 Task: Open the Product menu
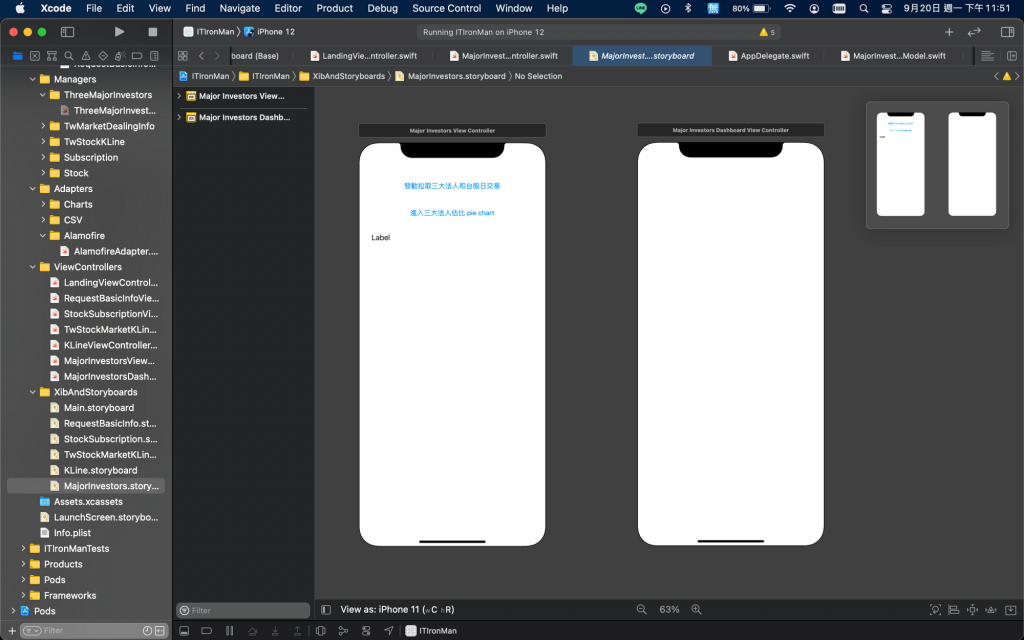pos(334,8)
